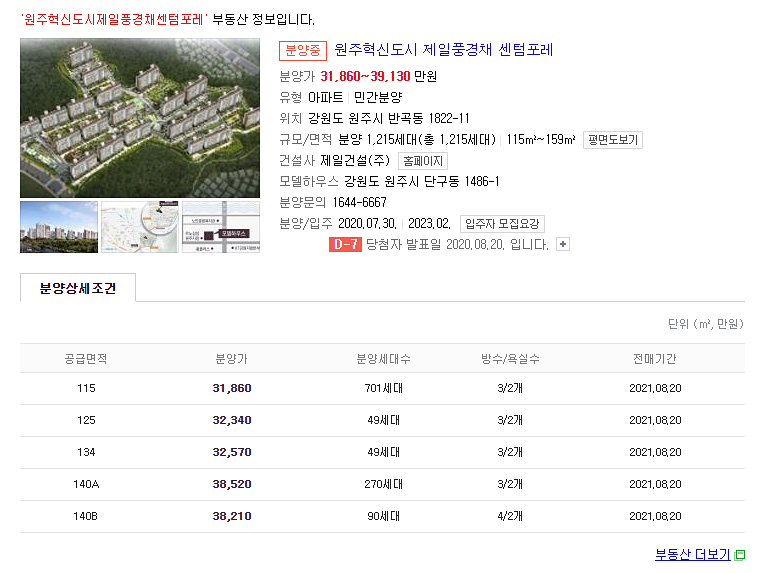Open the 평면도보기 floor plan button
Screen dimensions: 766x573
tap(613, 140)
